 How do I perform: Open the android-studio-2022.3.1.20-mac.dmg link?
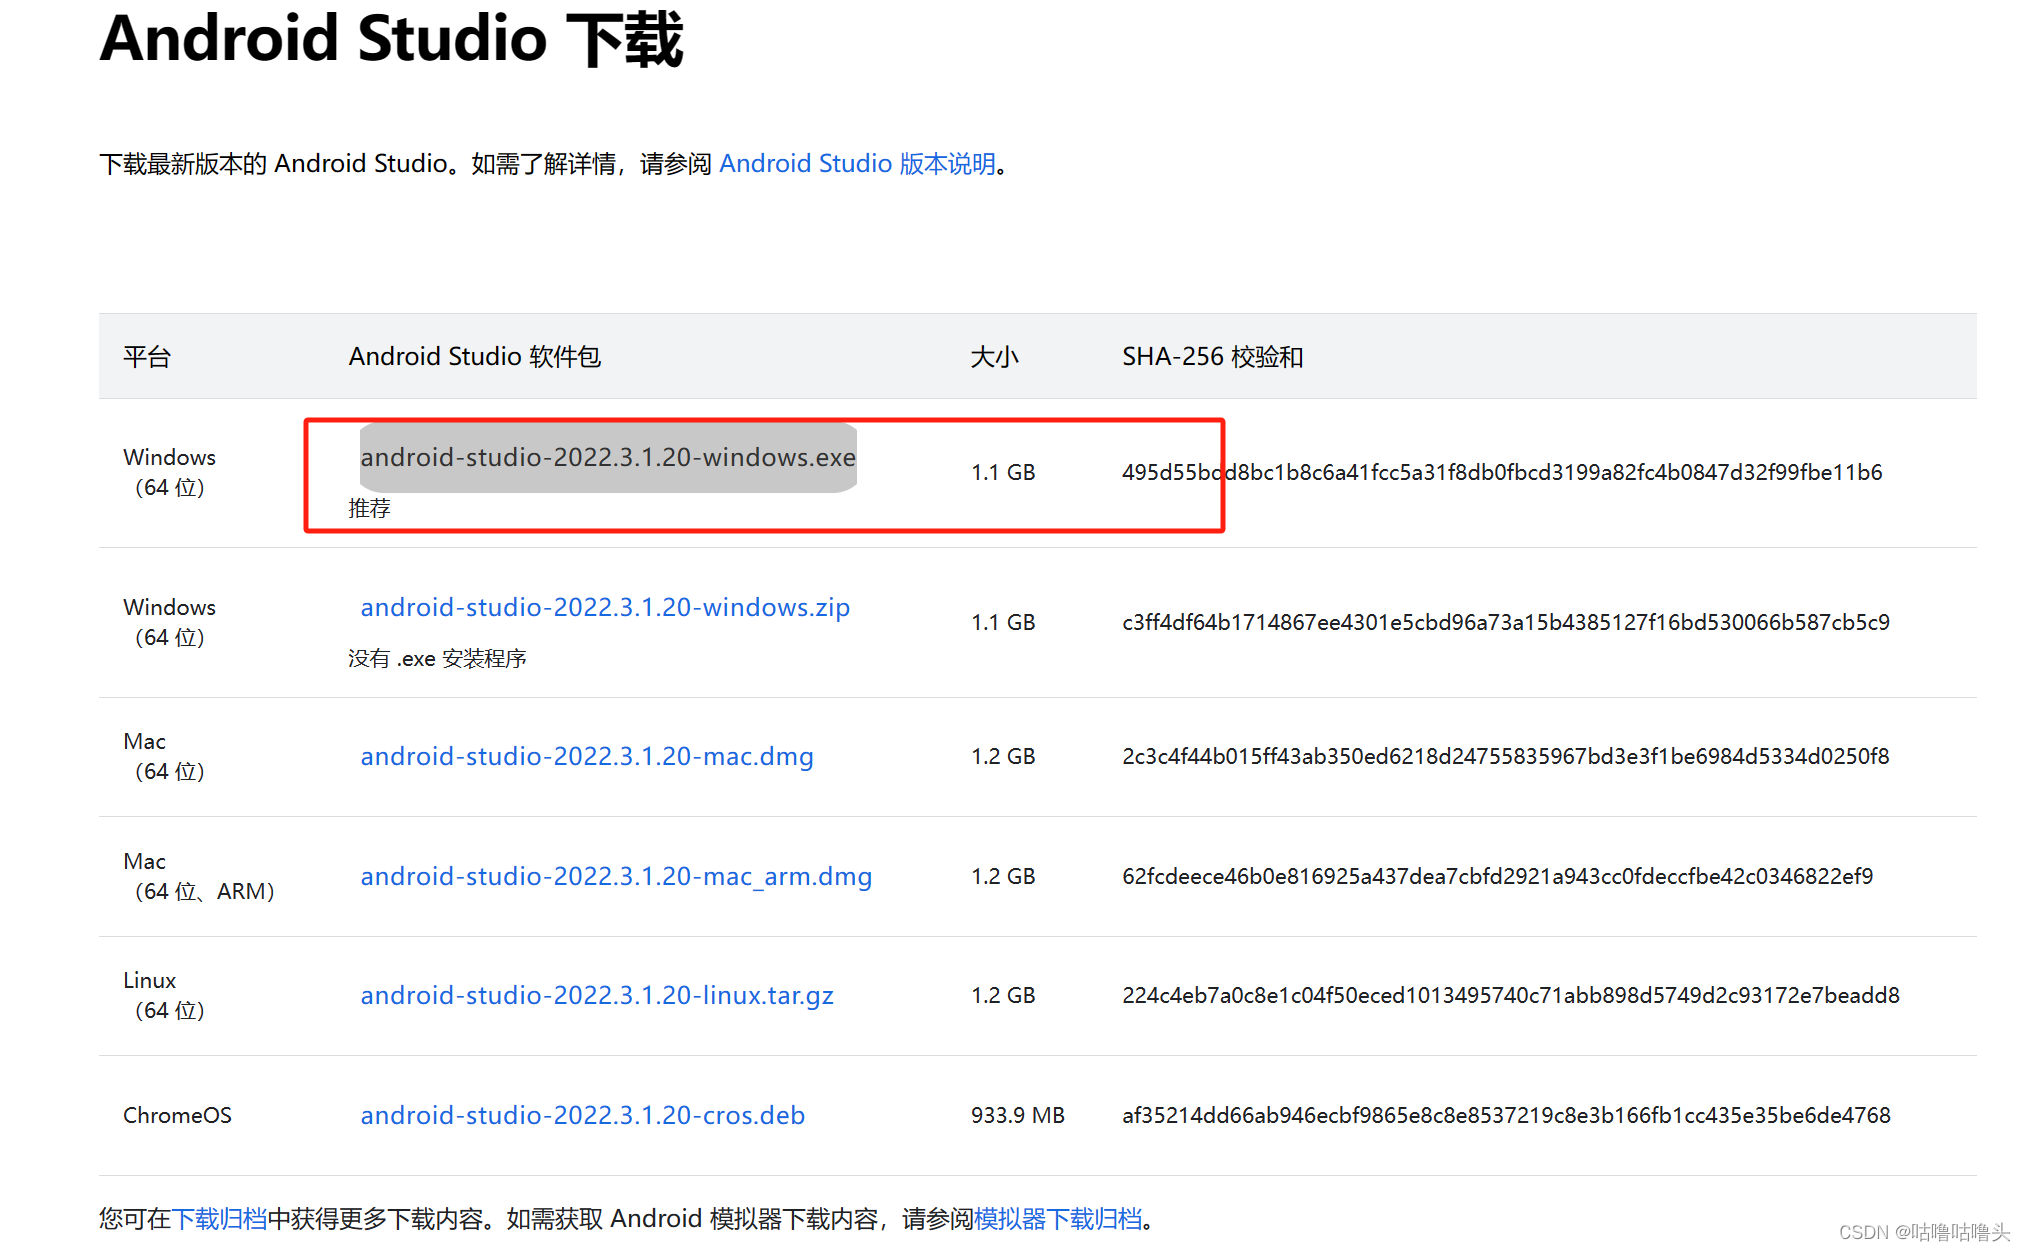(x=586, y=756)
